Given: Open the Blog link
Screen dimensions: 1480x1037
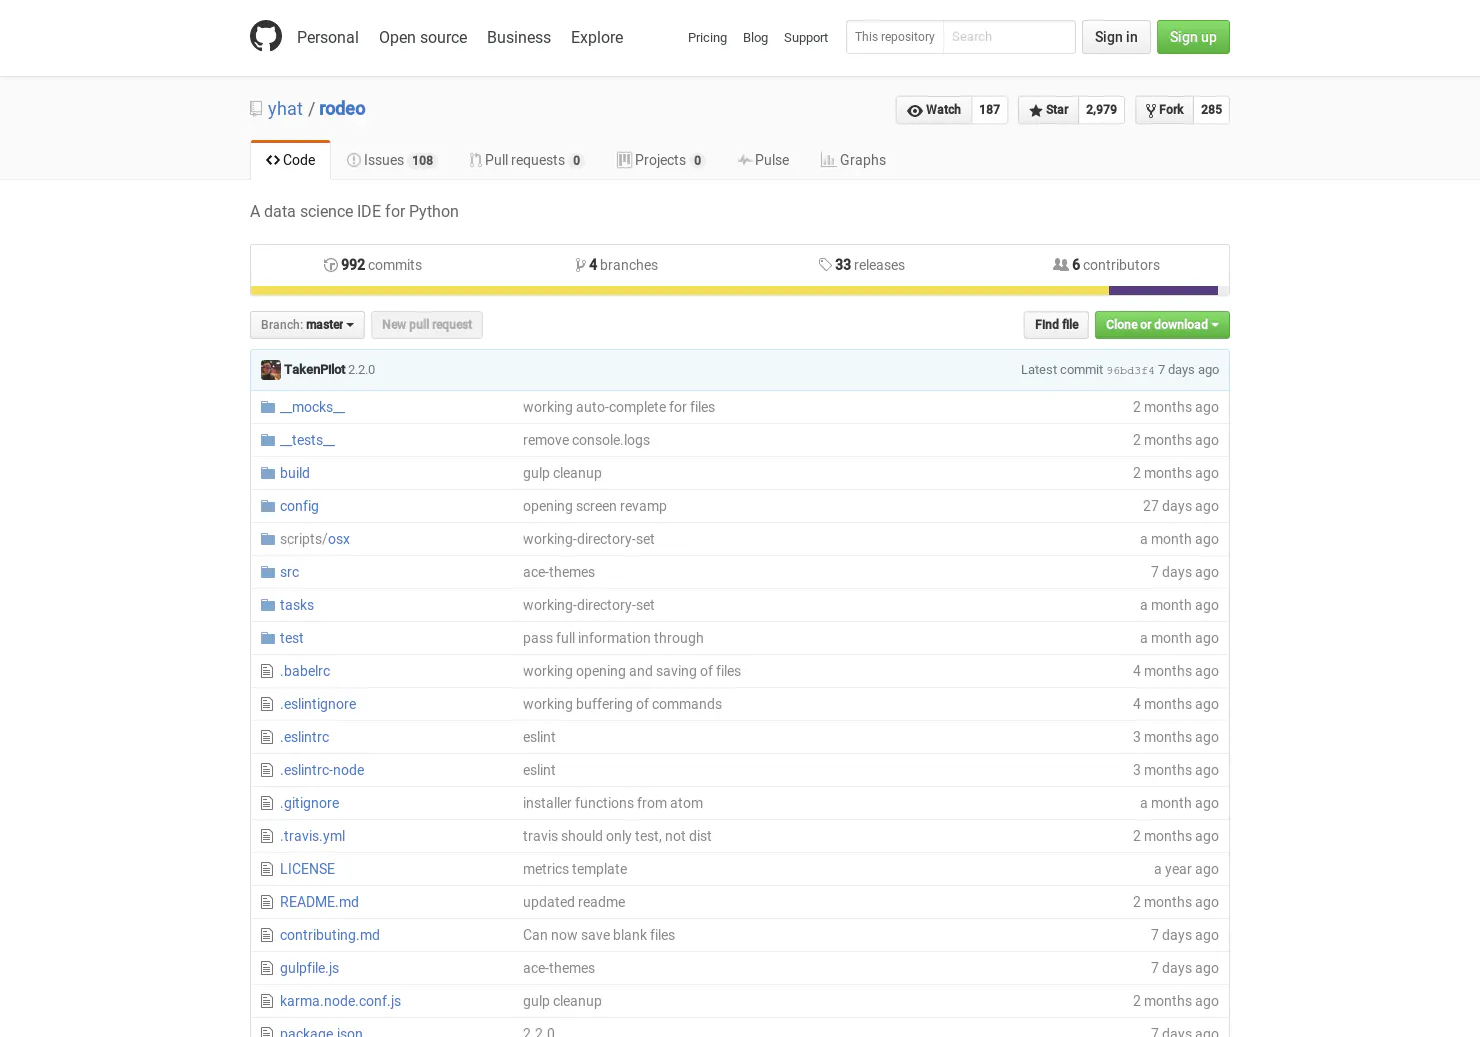Looking at the screenshot, I should click(755, 38).
